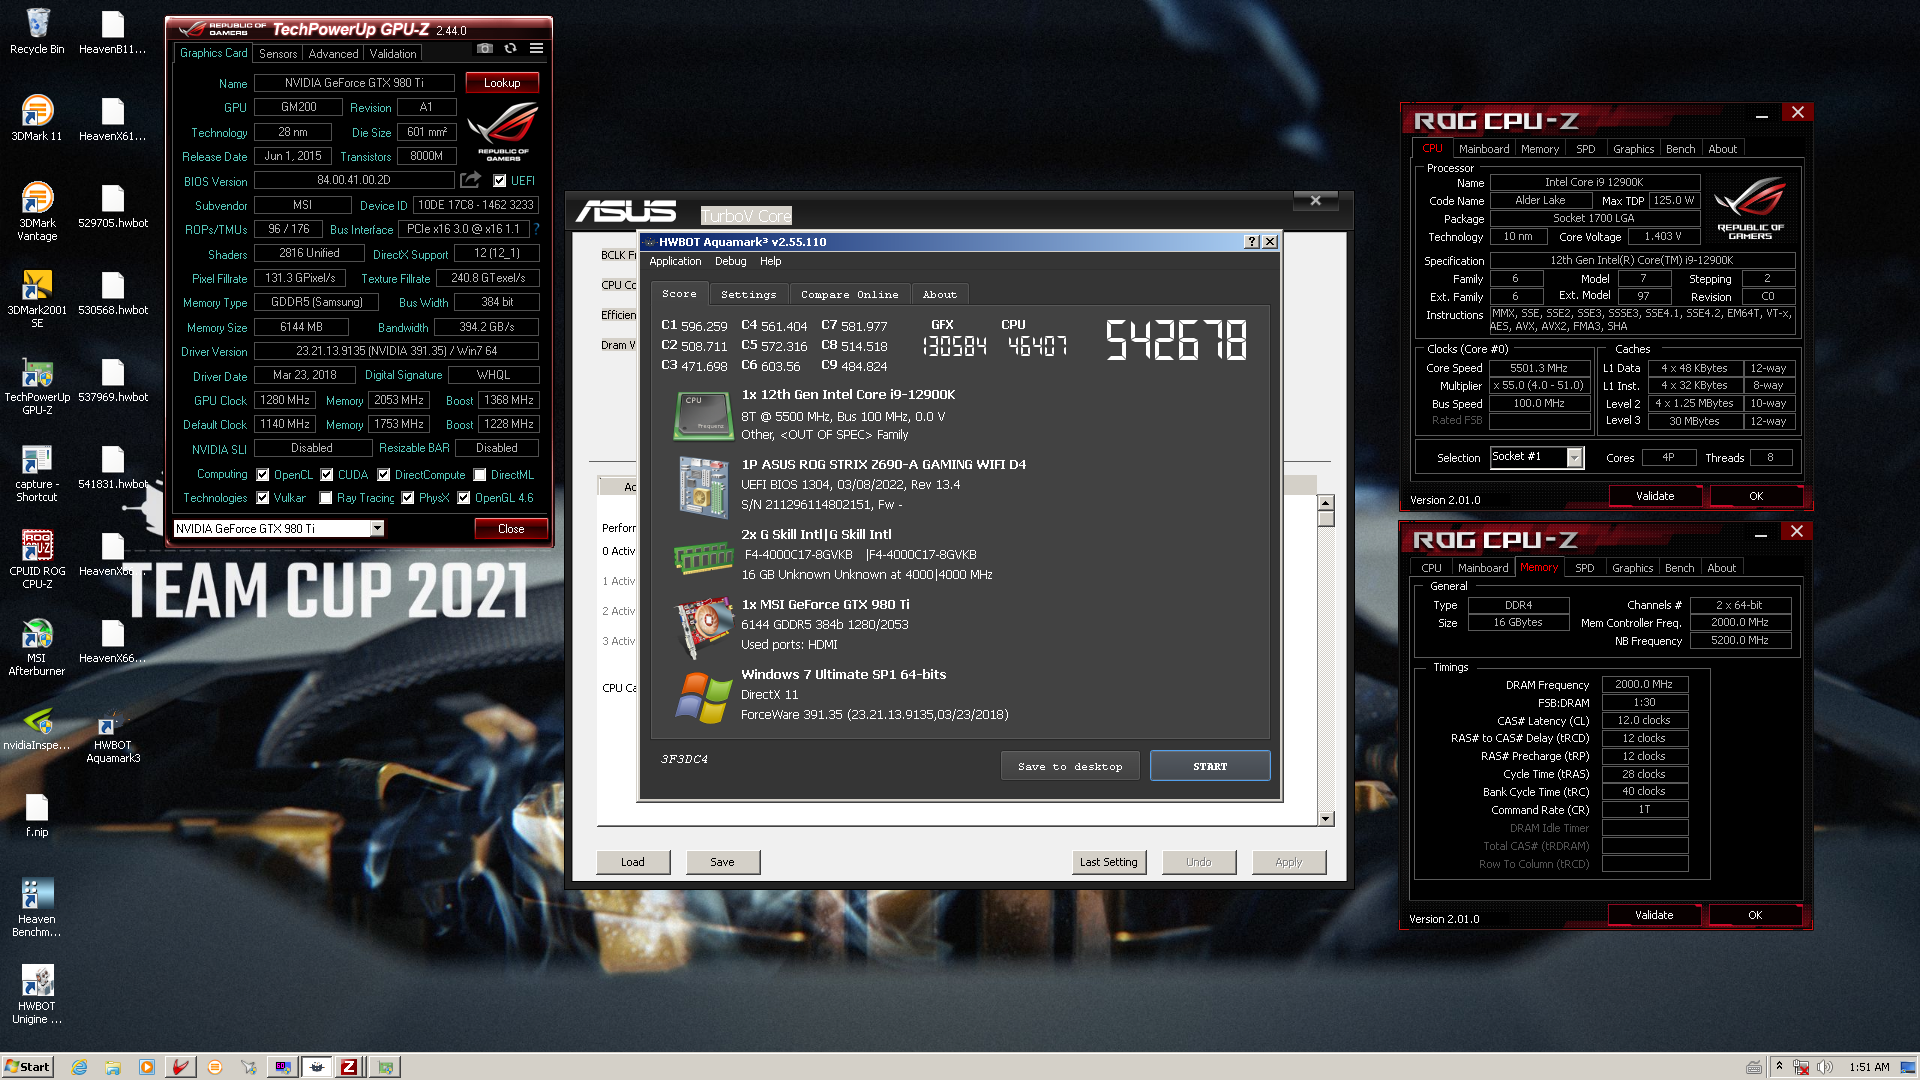
Task: Open the Compare Online tab in Aquamark3
Action: click(849, 294)
